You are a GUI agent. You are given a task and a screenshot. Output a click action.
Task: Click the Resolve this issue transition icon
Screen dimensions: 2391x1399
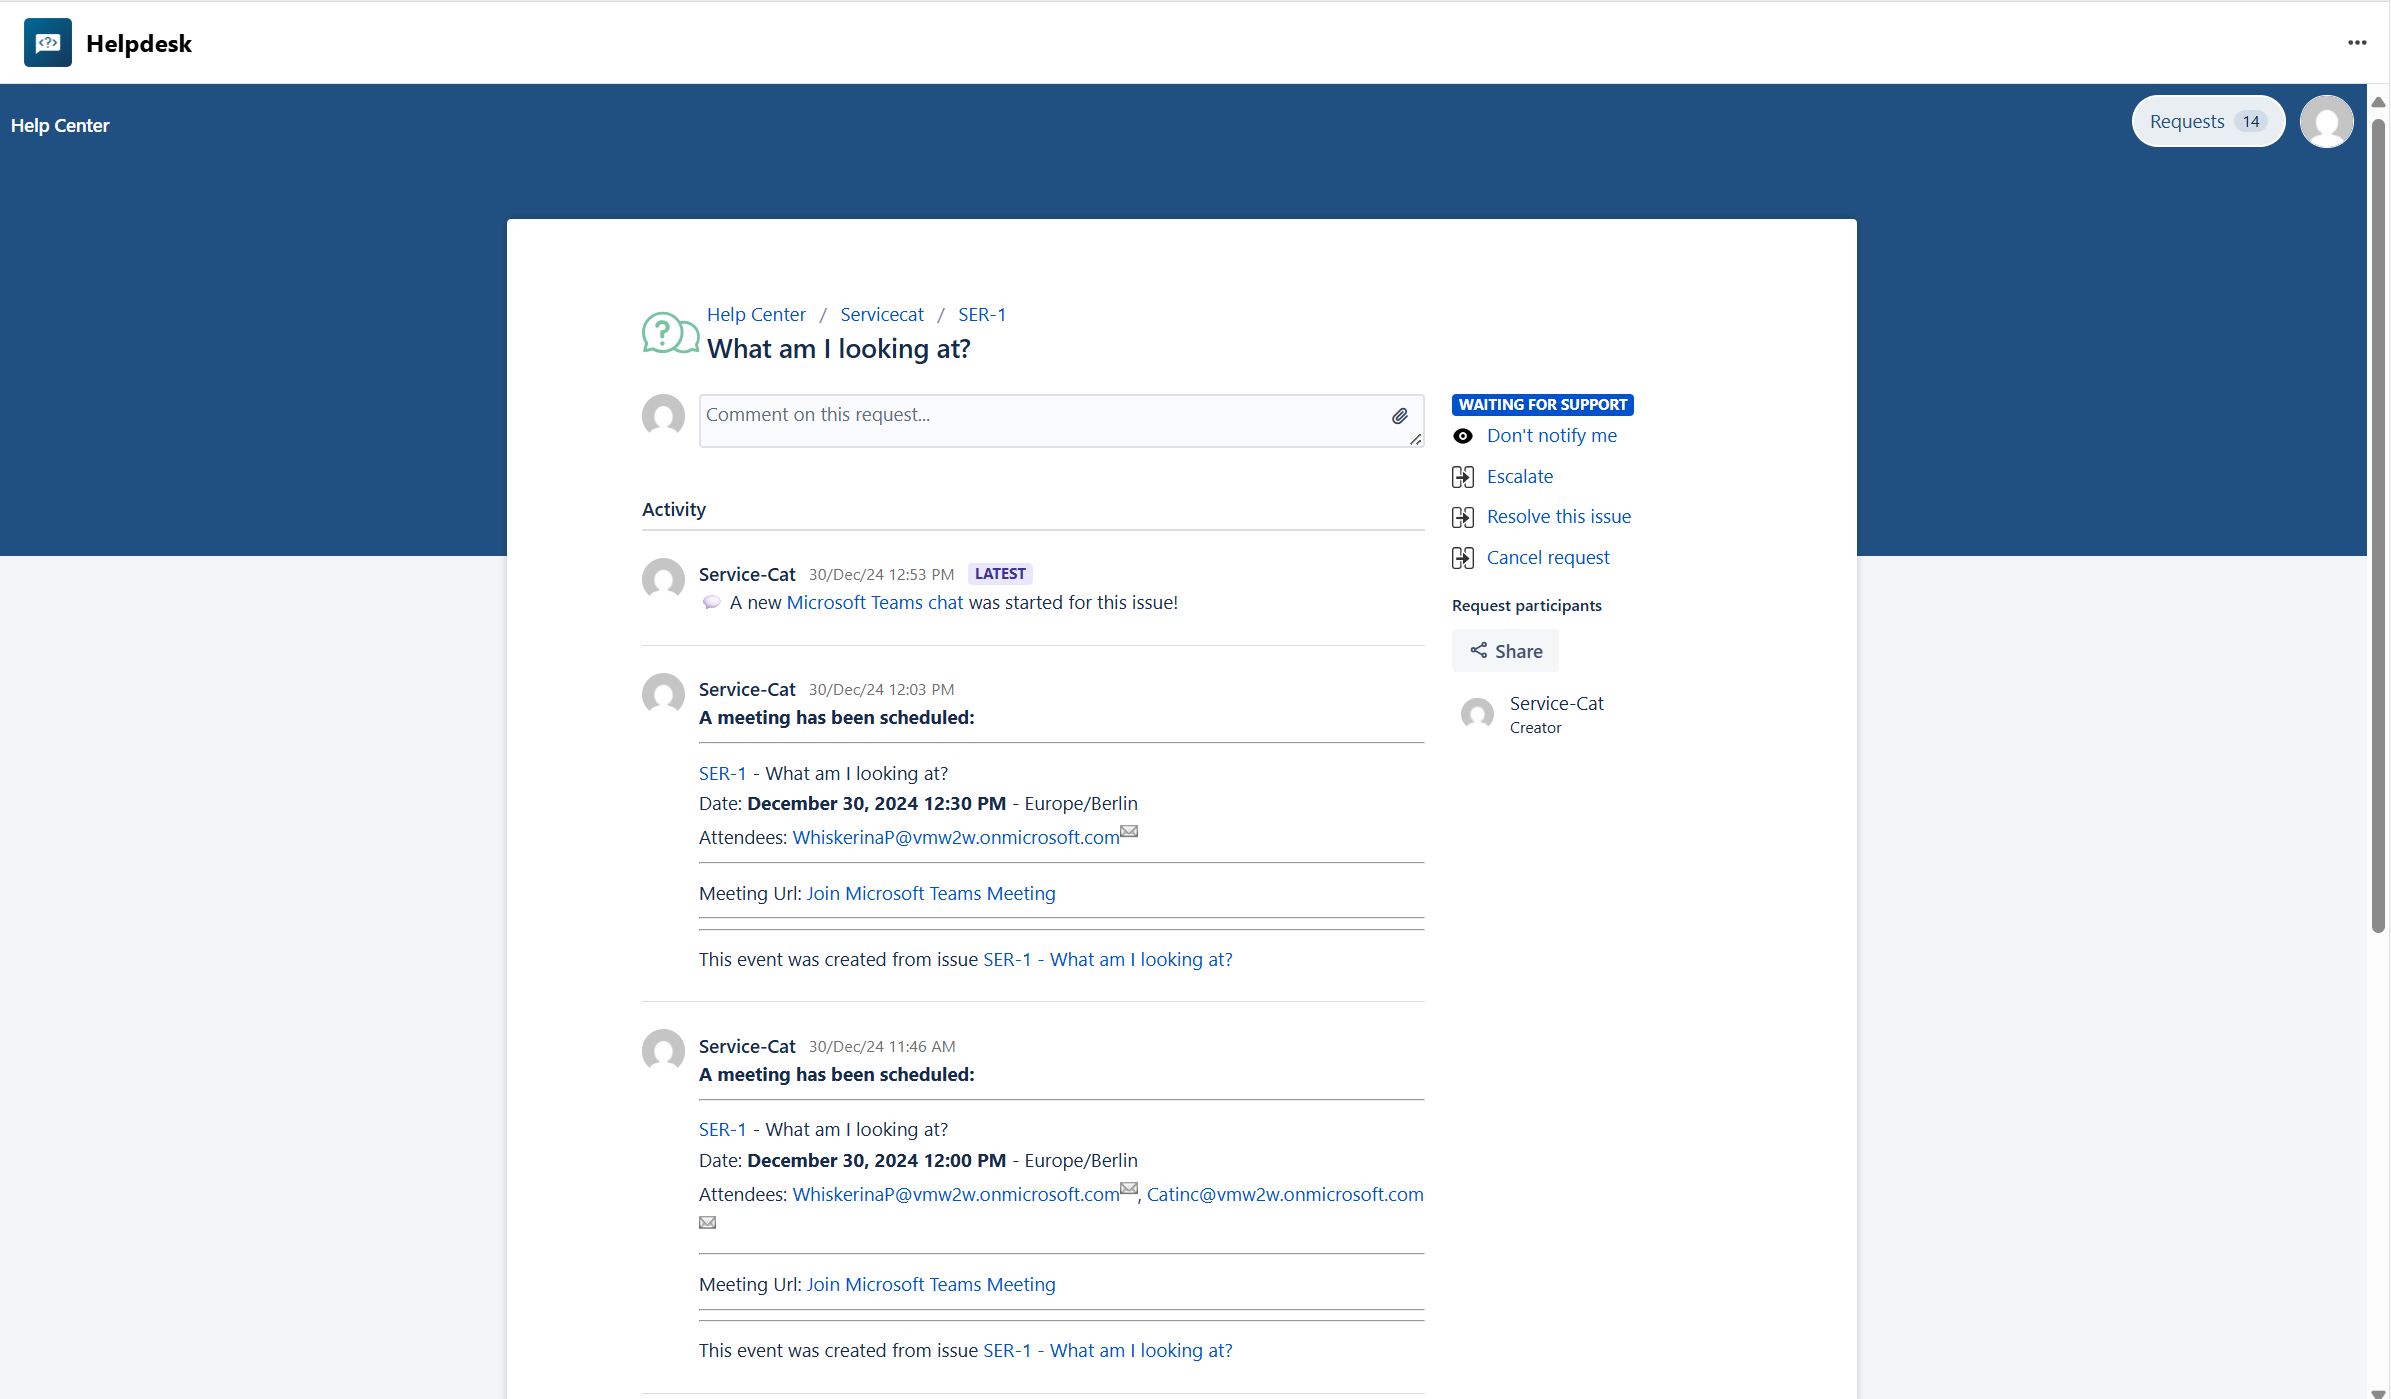click(x=1463, y=517)
